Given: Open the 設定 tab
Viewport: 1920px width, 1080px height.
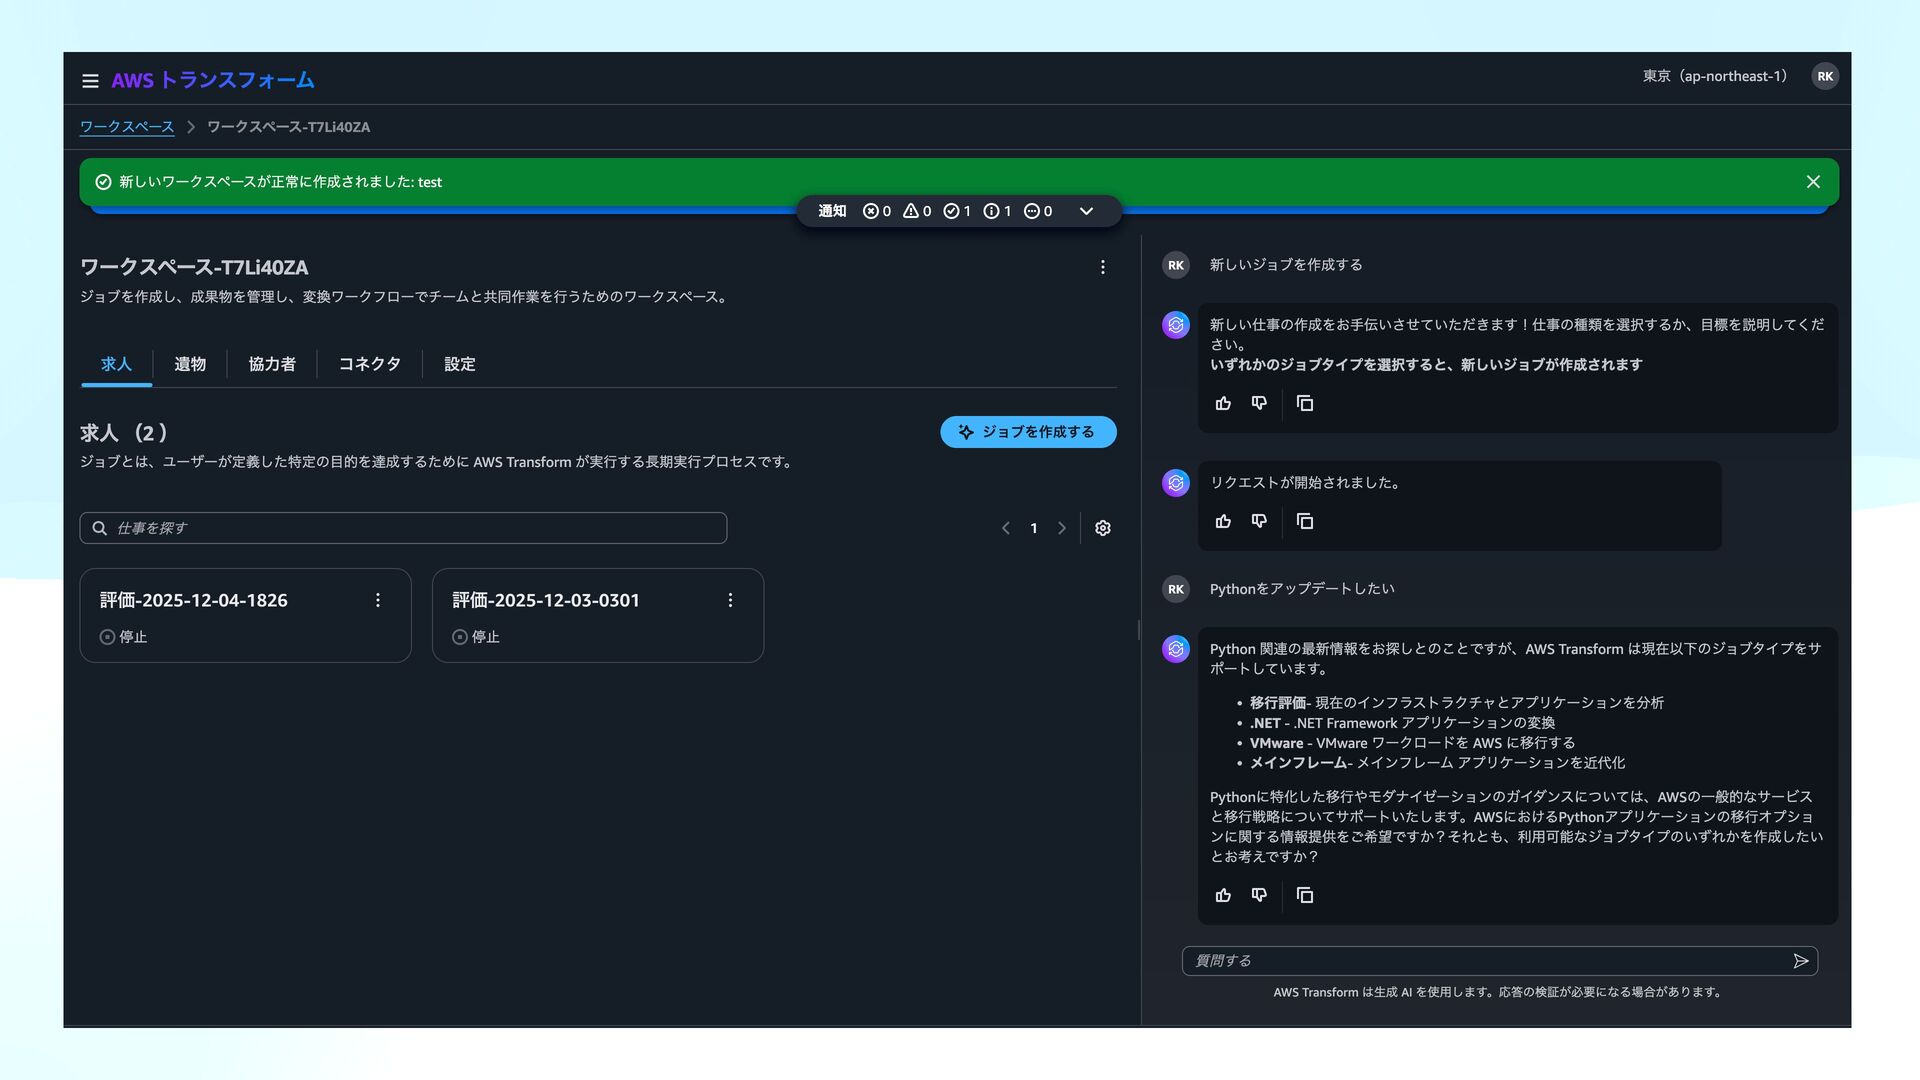Looking at the screenshot, I should point(459,364).
